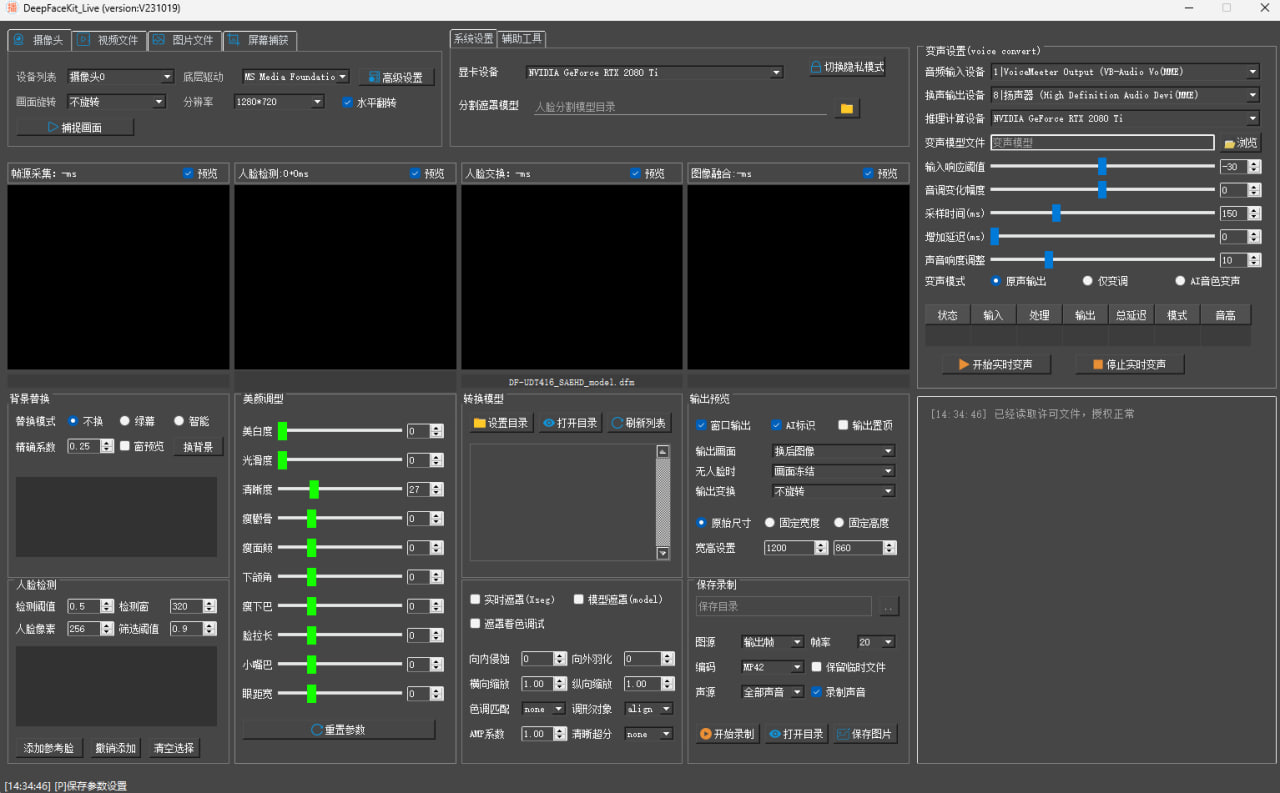Click the 宽高设置 1200 width stepper
1280x793 pixels.
point(821,548)
